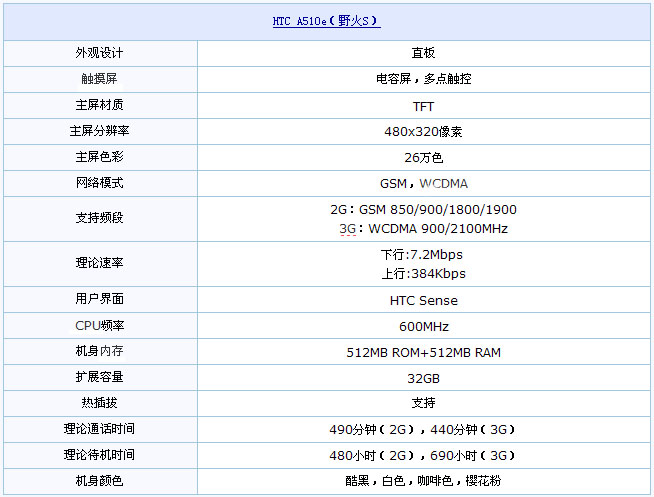Image resolution: width=654 pixels, height=497 pixels.
Task: Select the 机身内存 label
Action: (x=99, y=351)
